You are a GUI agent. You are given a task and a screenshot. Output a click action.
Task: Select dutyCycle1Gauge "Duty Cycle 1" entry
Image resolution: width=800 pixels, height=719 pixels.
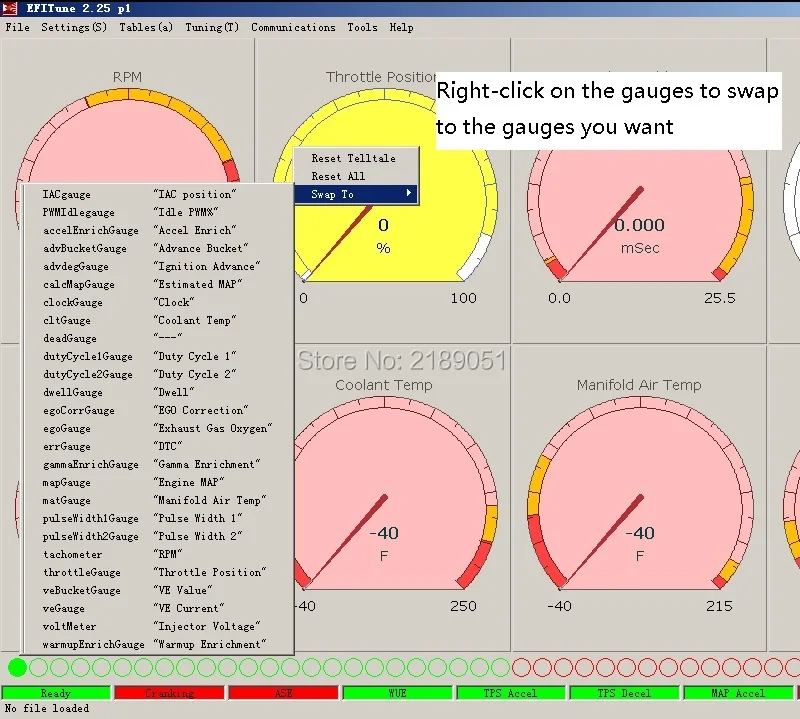(157, 356)
